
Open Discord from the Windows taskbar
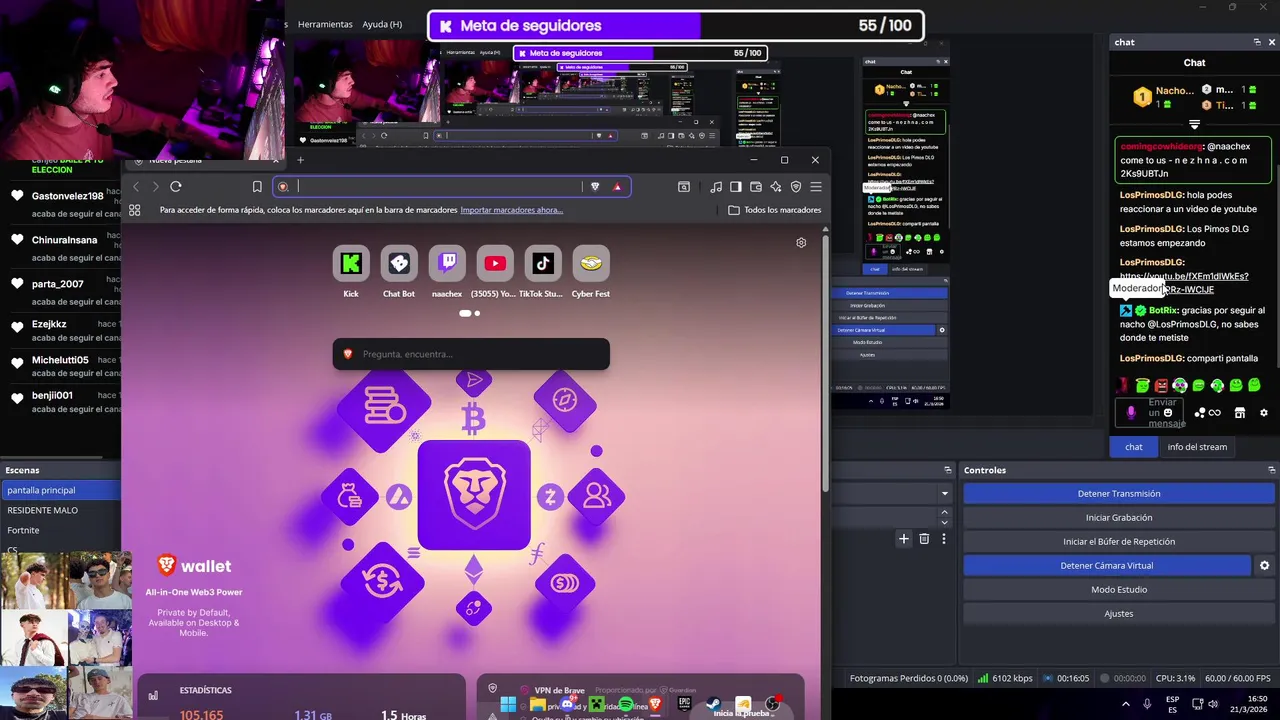(567, 705)
